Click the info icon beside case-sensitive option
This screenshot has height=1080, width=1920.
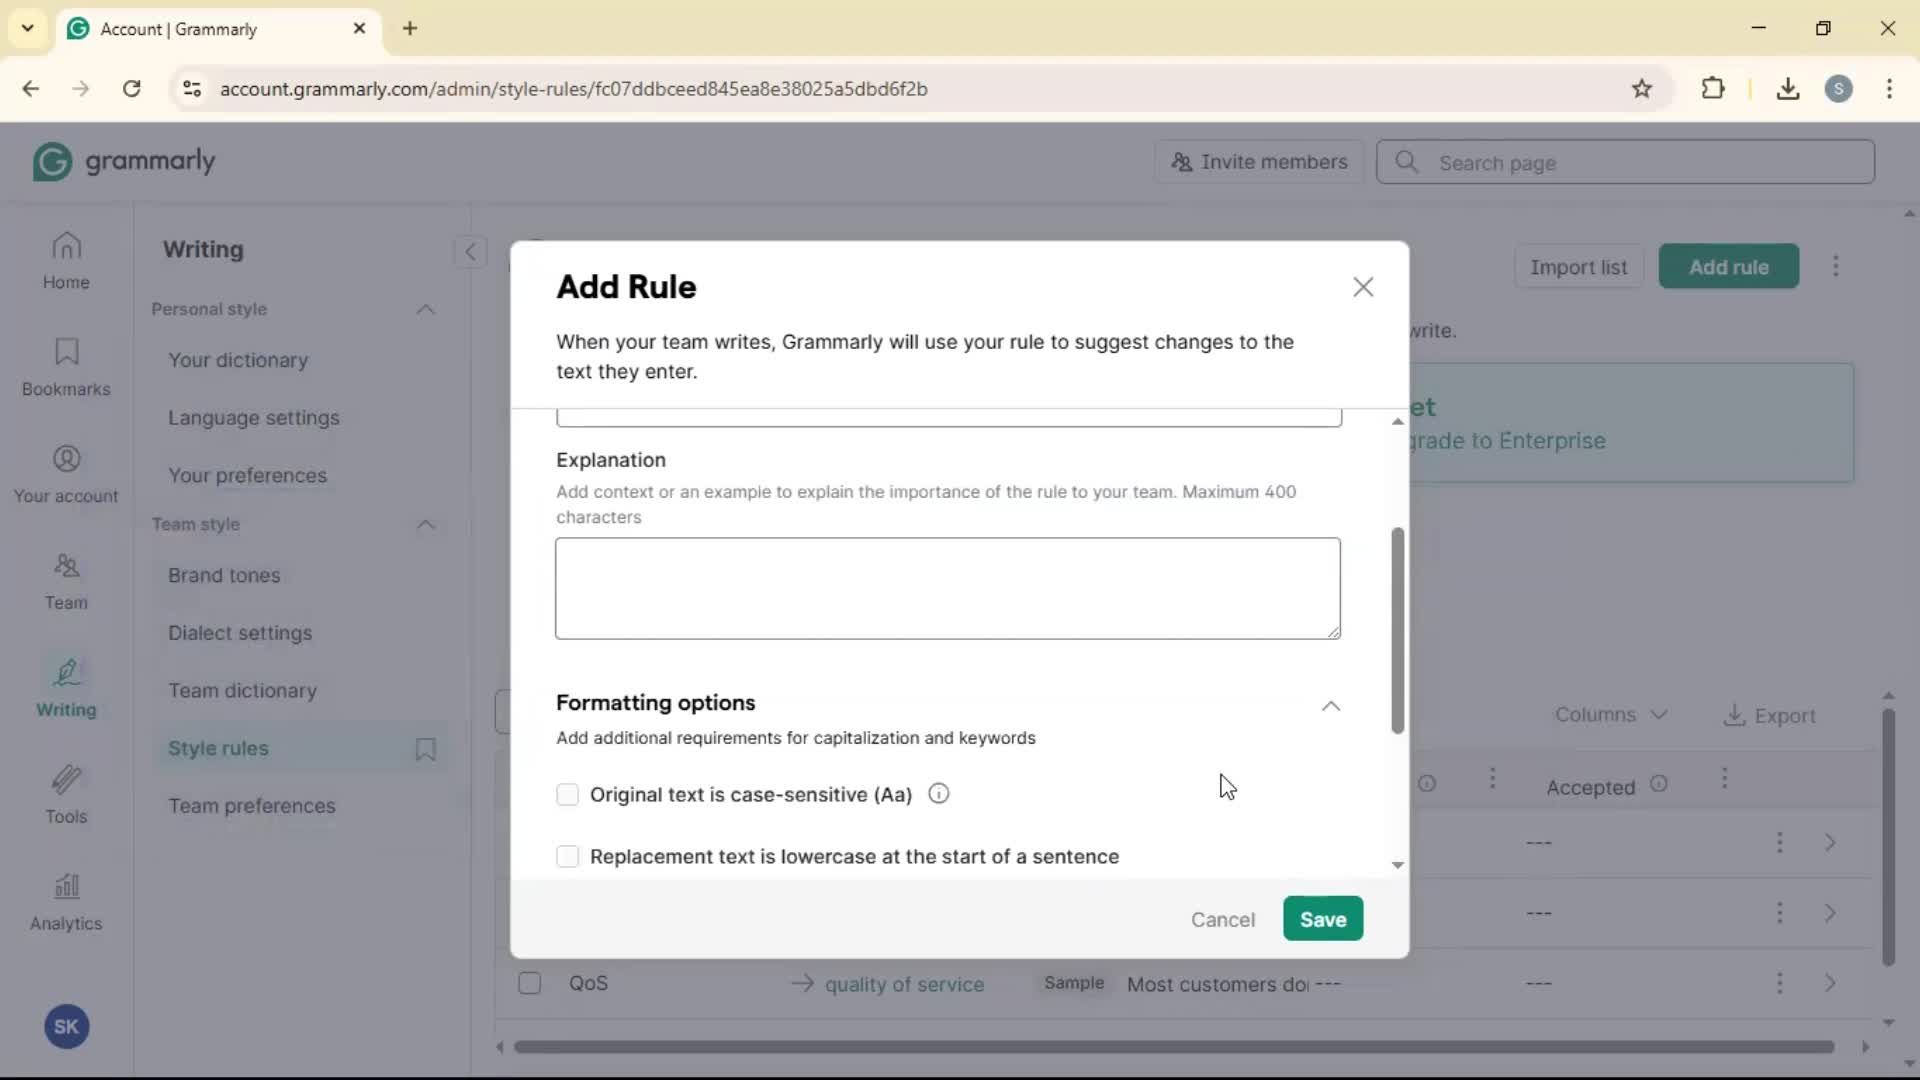[x=938, y=794]
